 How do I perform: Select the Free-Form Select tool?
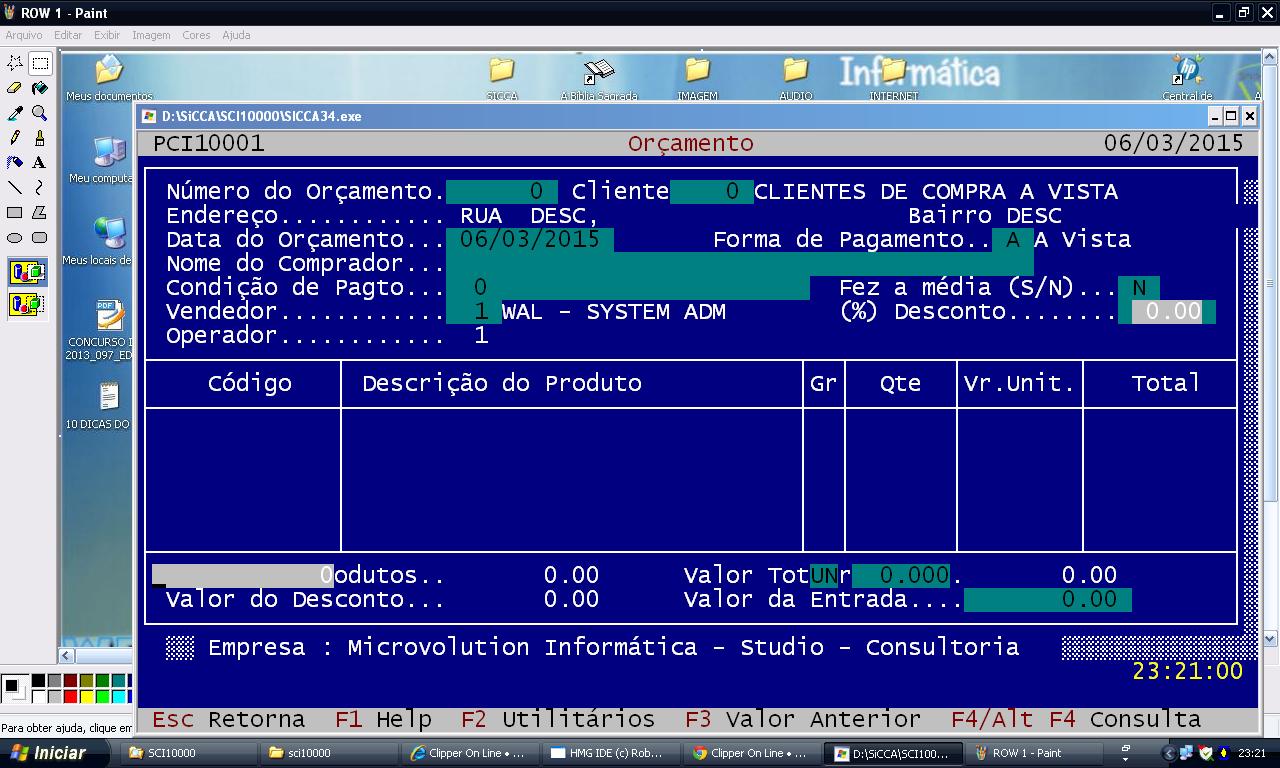pyautogui.click(x=15, y=63)
